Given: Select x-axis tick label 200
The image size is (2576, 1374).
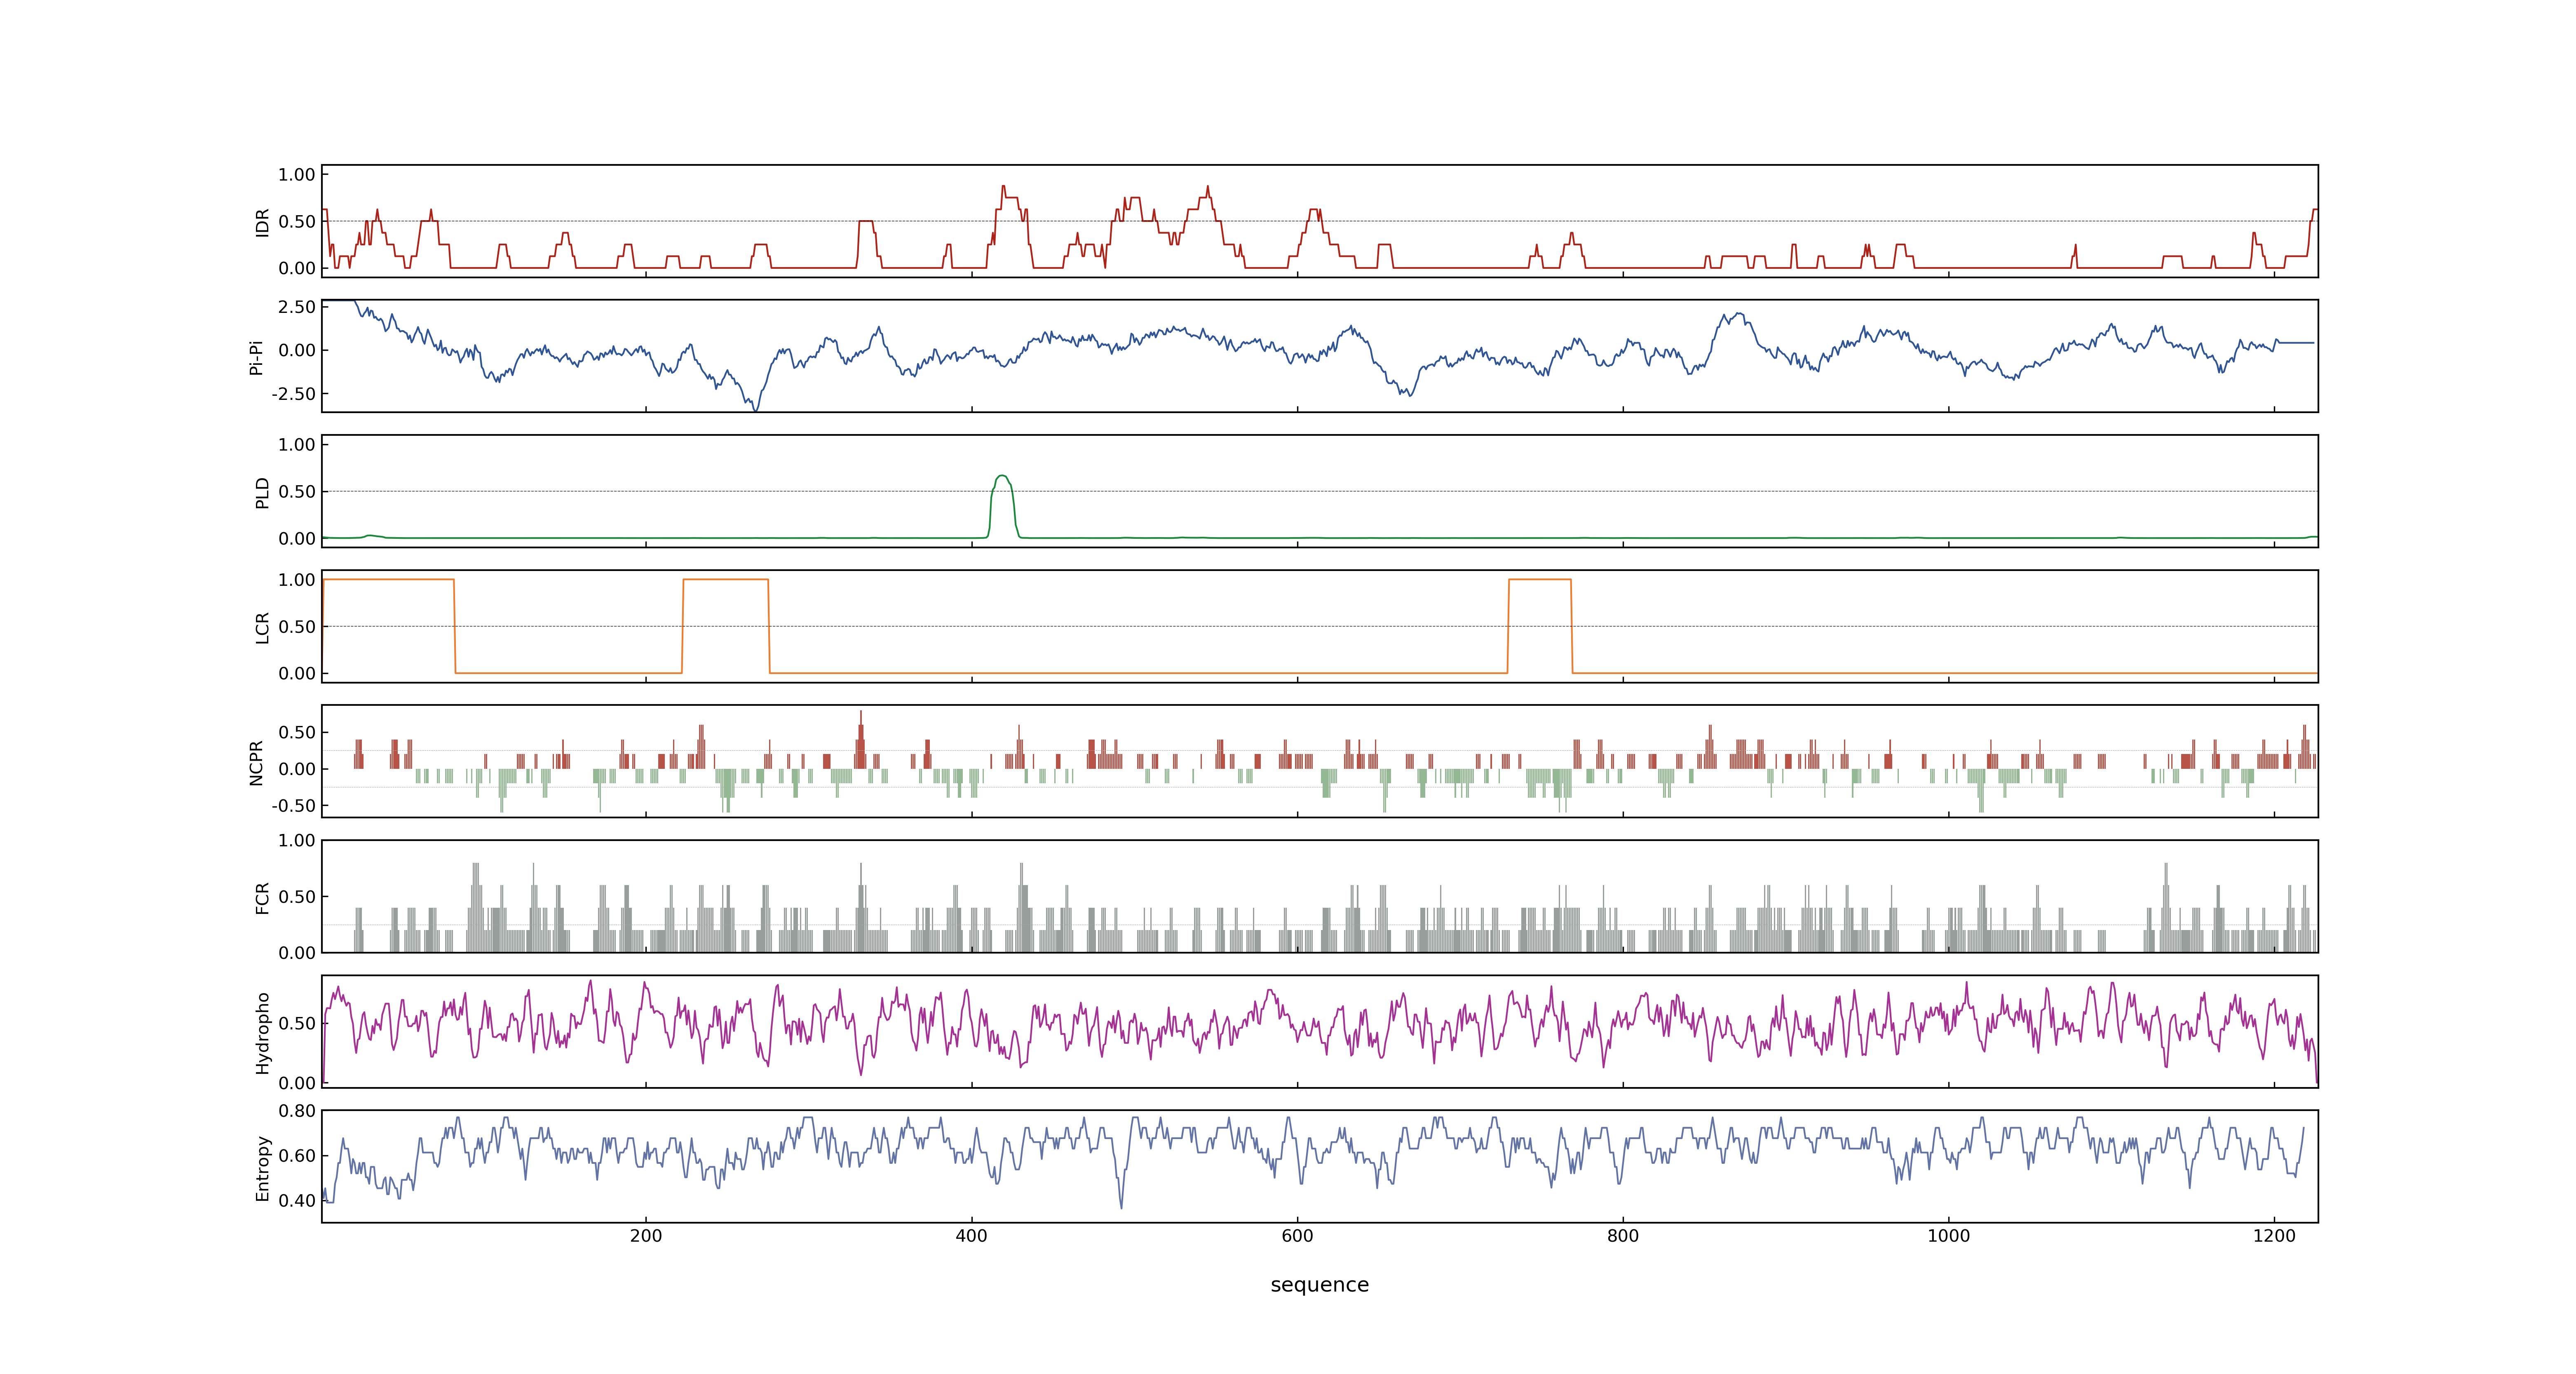Looking at the screenshot, I should point(646,1236).
